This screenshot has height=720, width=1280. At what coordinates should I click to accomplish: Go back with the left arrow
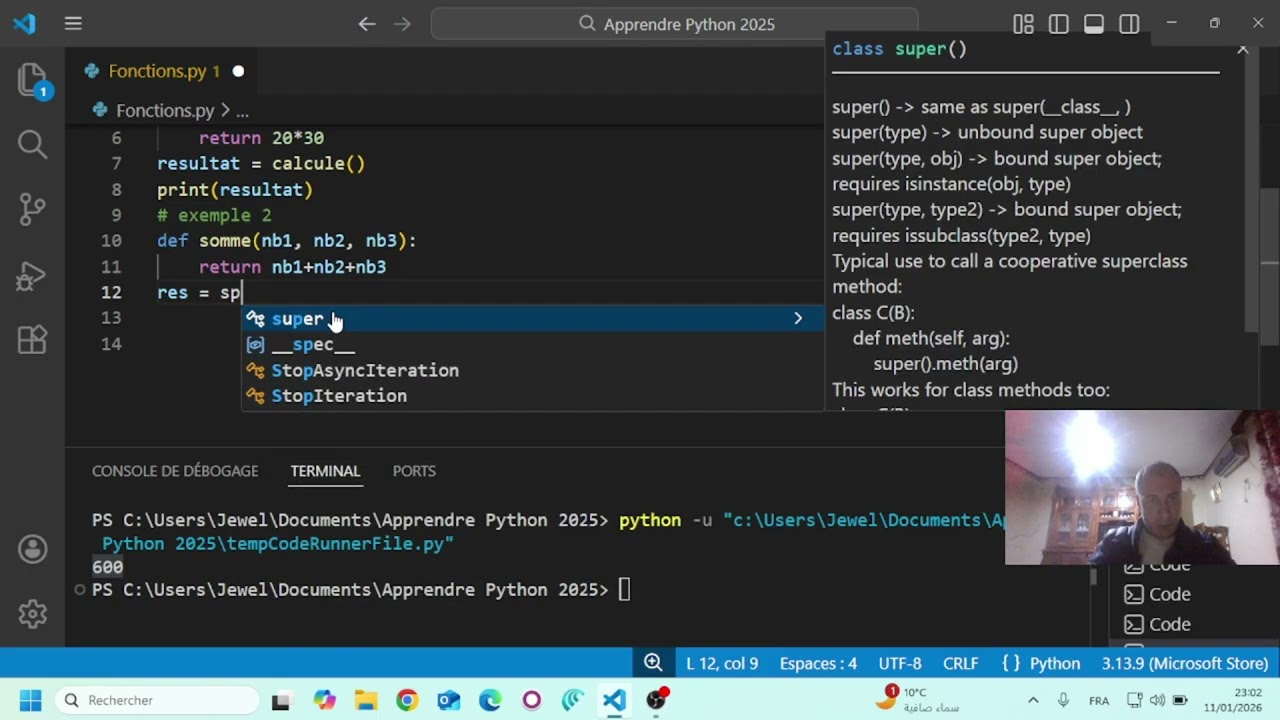click(x=367, y=24)
